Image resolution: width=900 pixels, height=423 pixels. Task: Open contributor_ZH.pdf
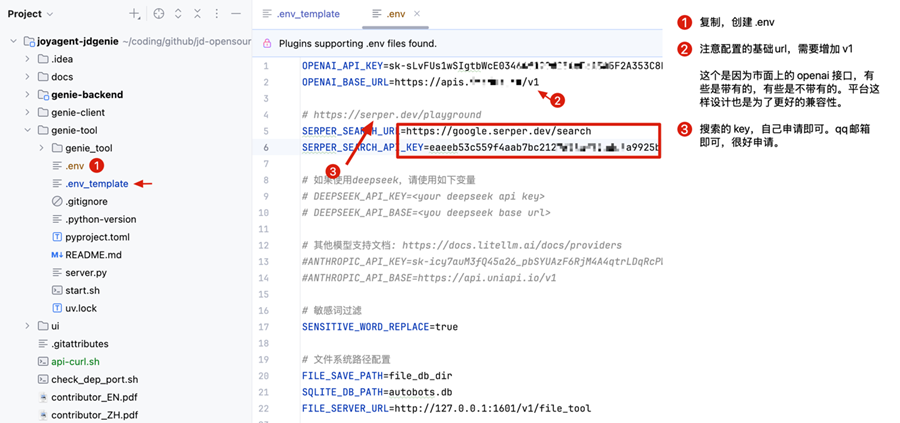94,415
